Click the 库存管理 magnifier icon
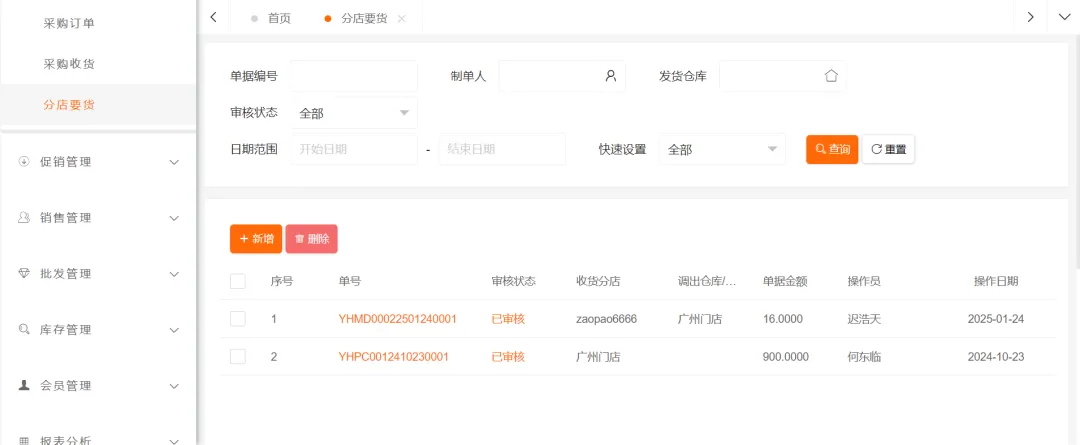The image size is (1080, 445). [x=24, y=329]
